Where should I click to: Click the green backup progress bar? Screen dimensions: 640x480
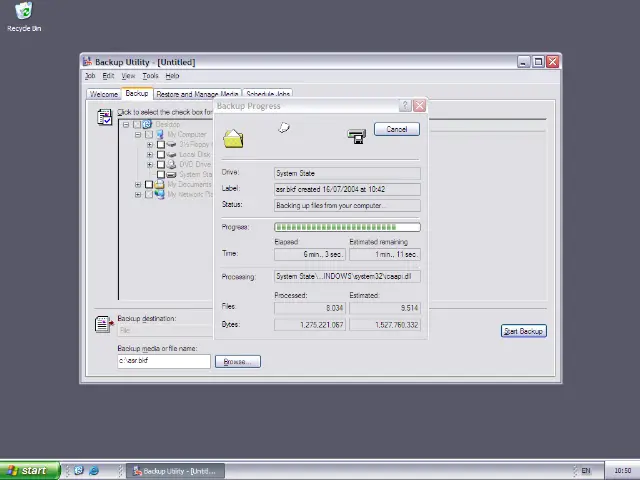[x=347, y=227]
